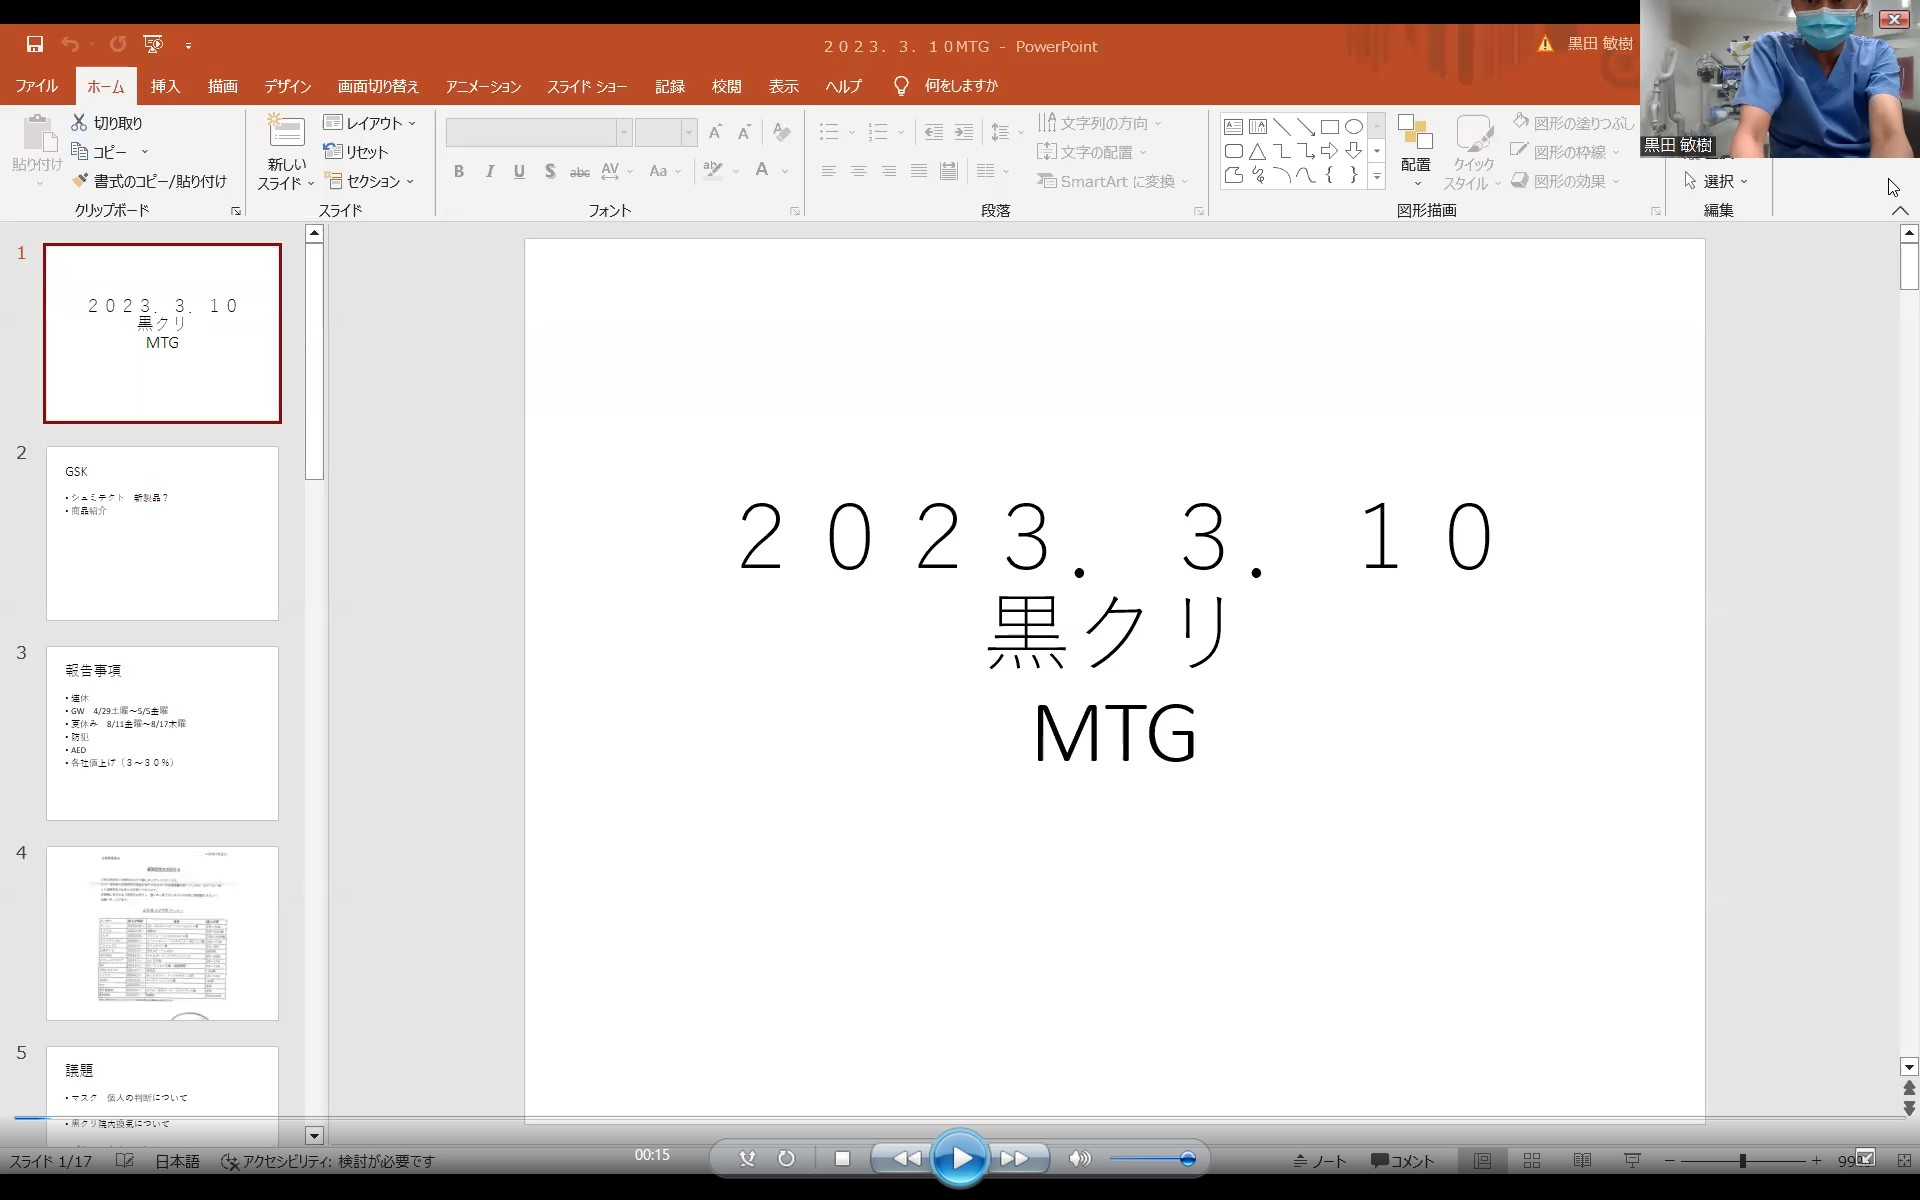The width and height of the screenshot is (1920, 1200).
Task: Click the 配置 arrange icon
Action: (x=1415, y=134)
